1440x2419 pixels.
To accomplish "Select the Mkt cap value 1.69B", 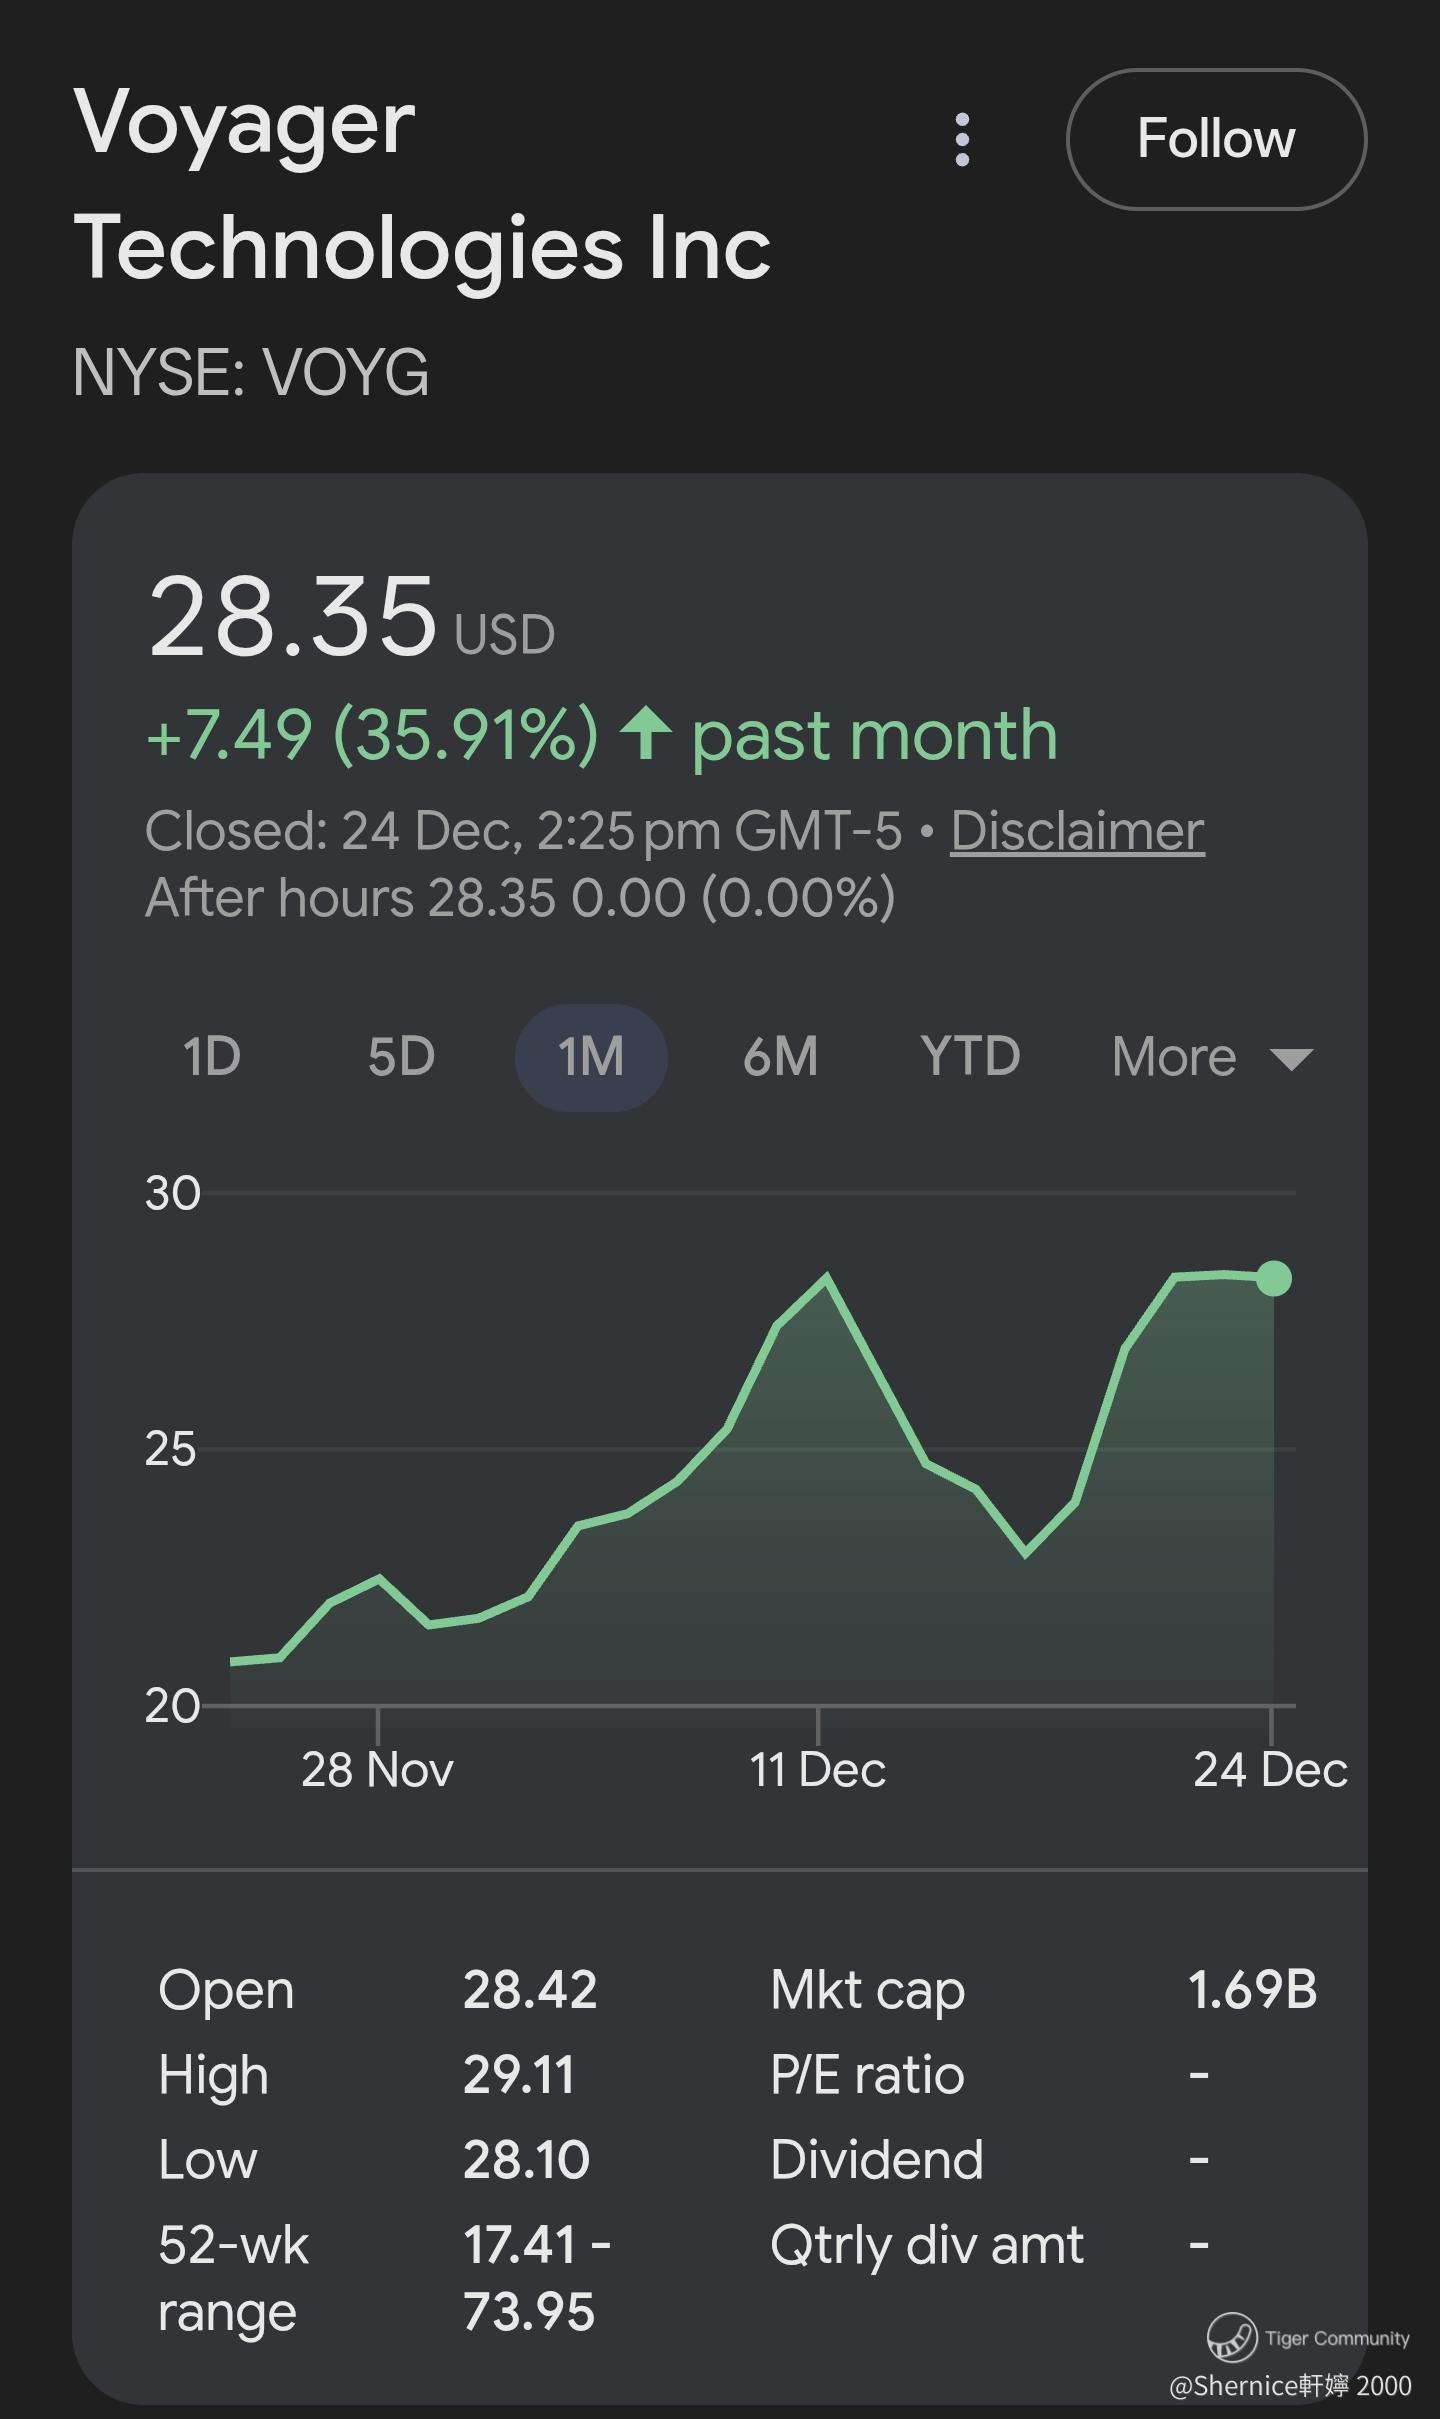I will pos(1252,1989).
